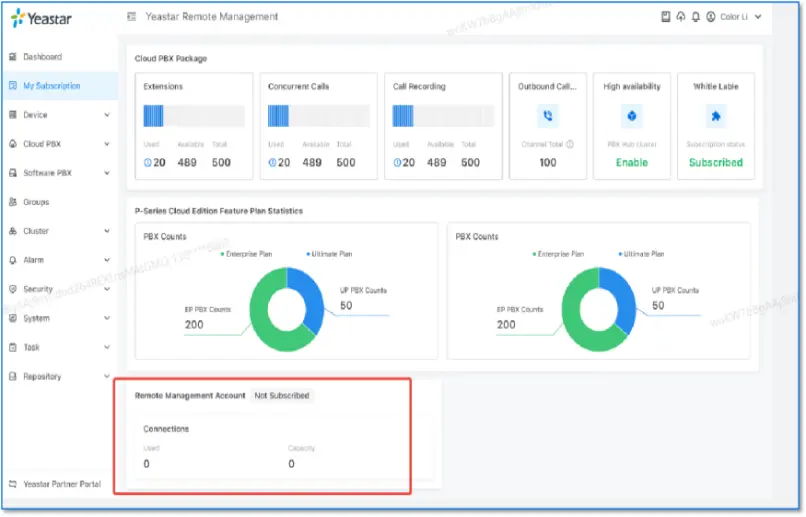Click the blue Ultimate Plan donut segment
The width and height of the screenshot is (806, 517).
click(310, 298)
